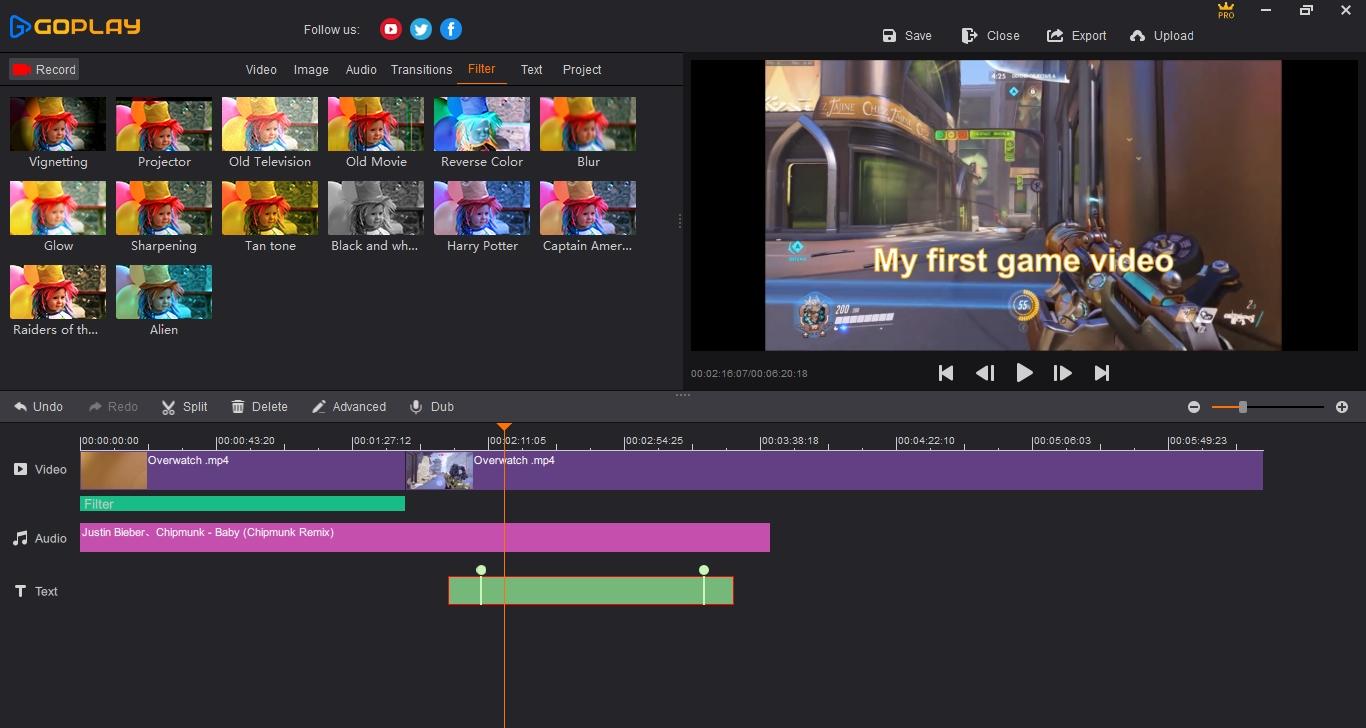The width and height of the screenshot is (1366, 728).
Task: Select the green text clip on timeline
Action: pos(591,591)
